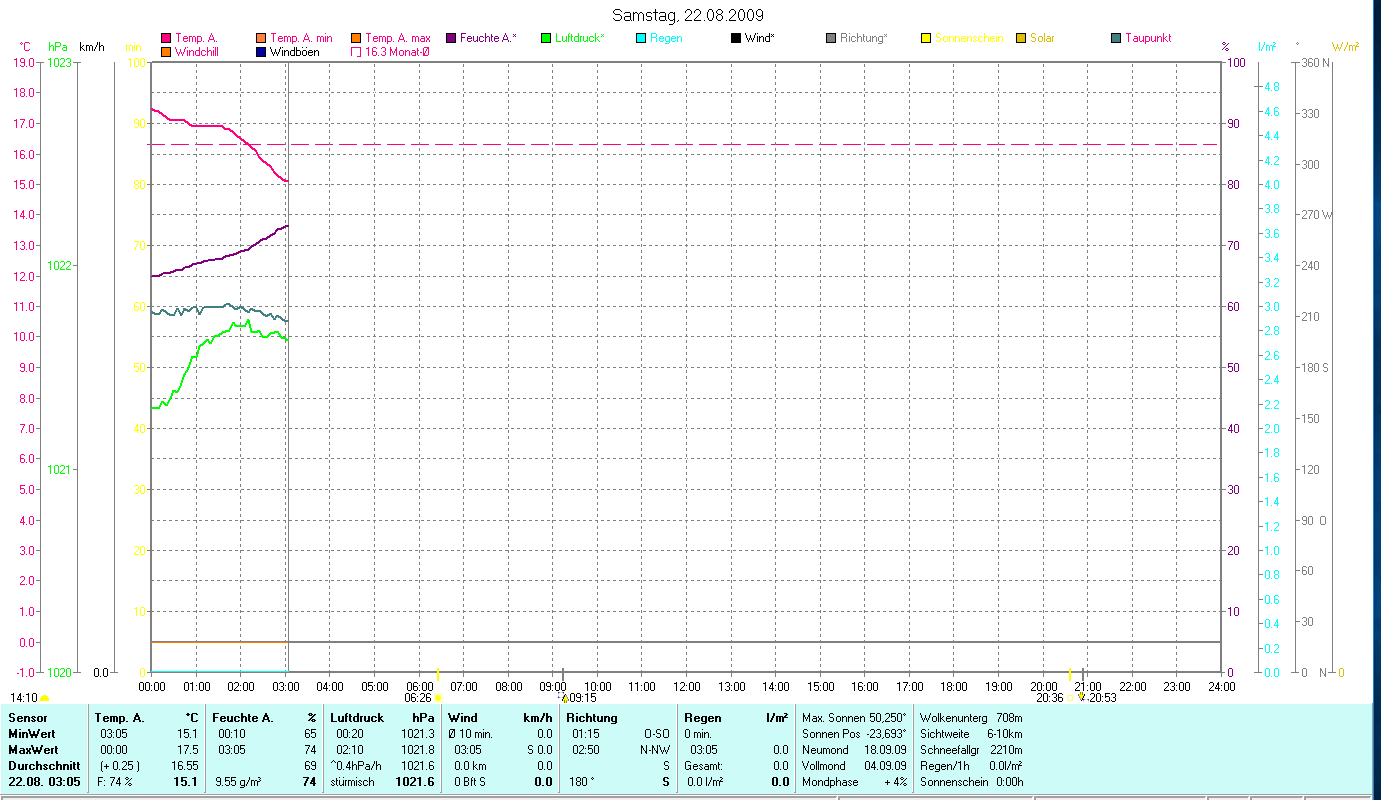This screenshot has height=800, width=1381.
Task: Click the Luftdruck column header in table
Action: [357, 718]
